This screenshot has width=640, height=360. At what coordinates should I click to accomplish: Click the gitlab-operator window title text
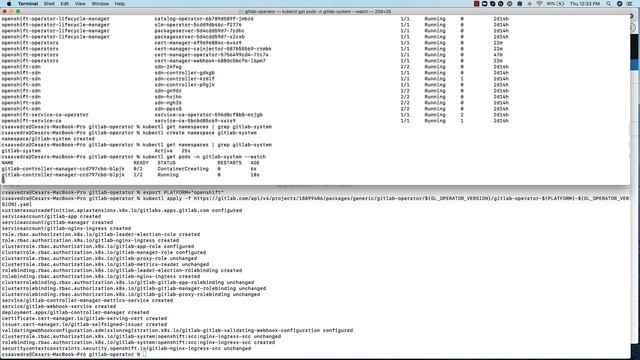tap(318, 11)
